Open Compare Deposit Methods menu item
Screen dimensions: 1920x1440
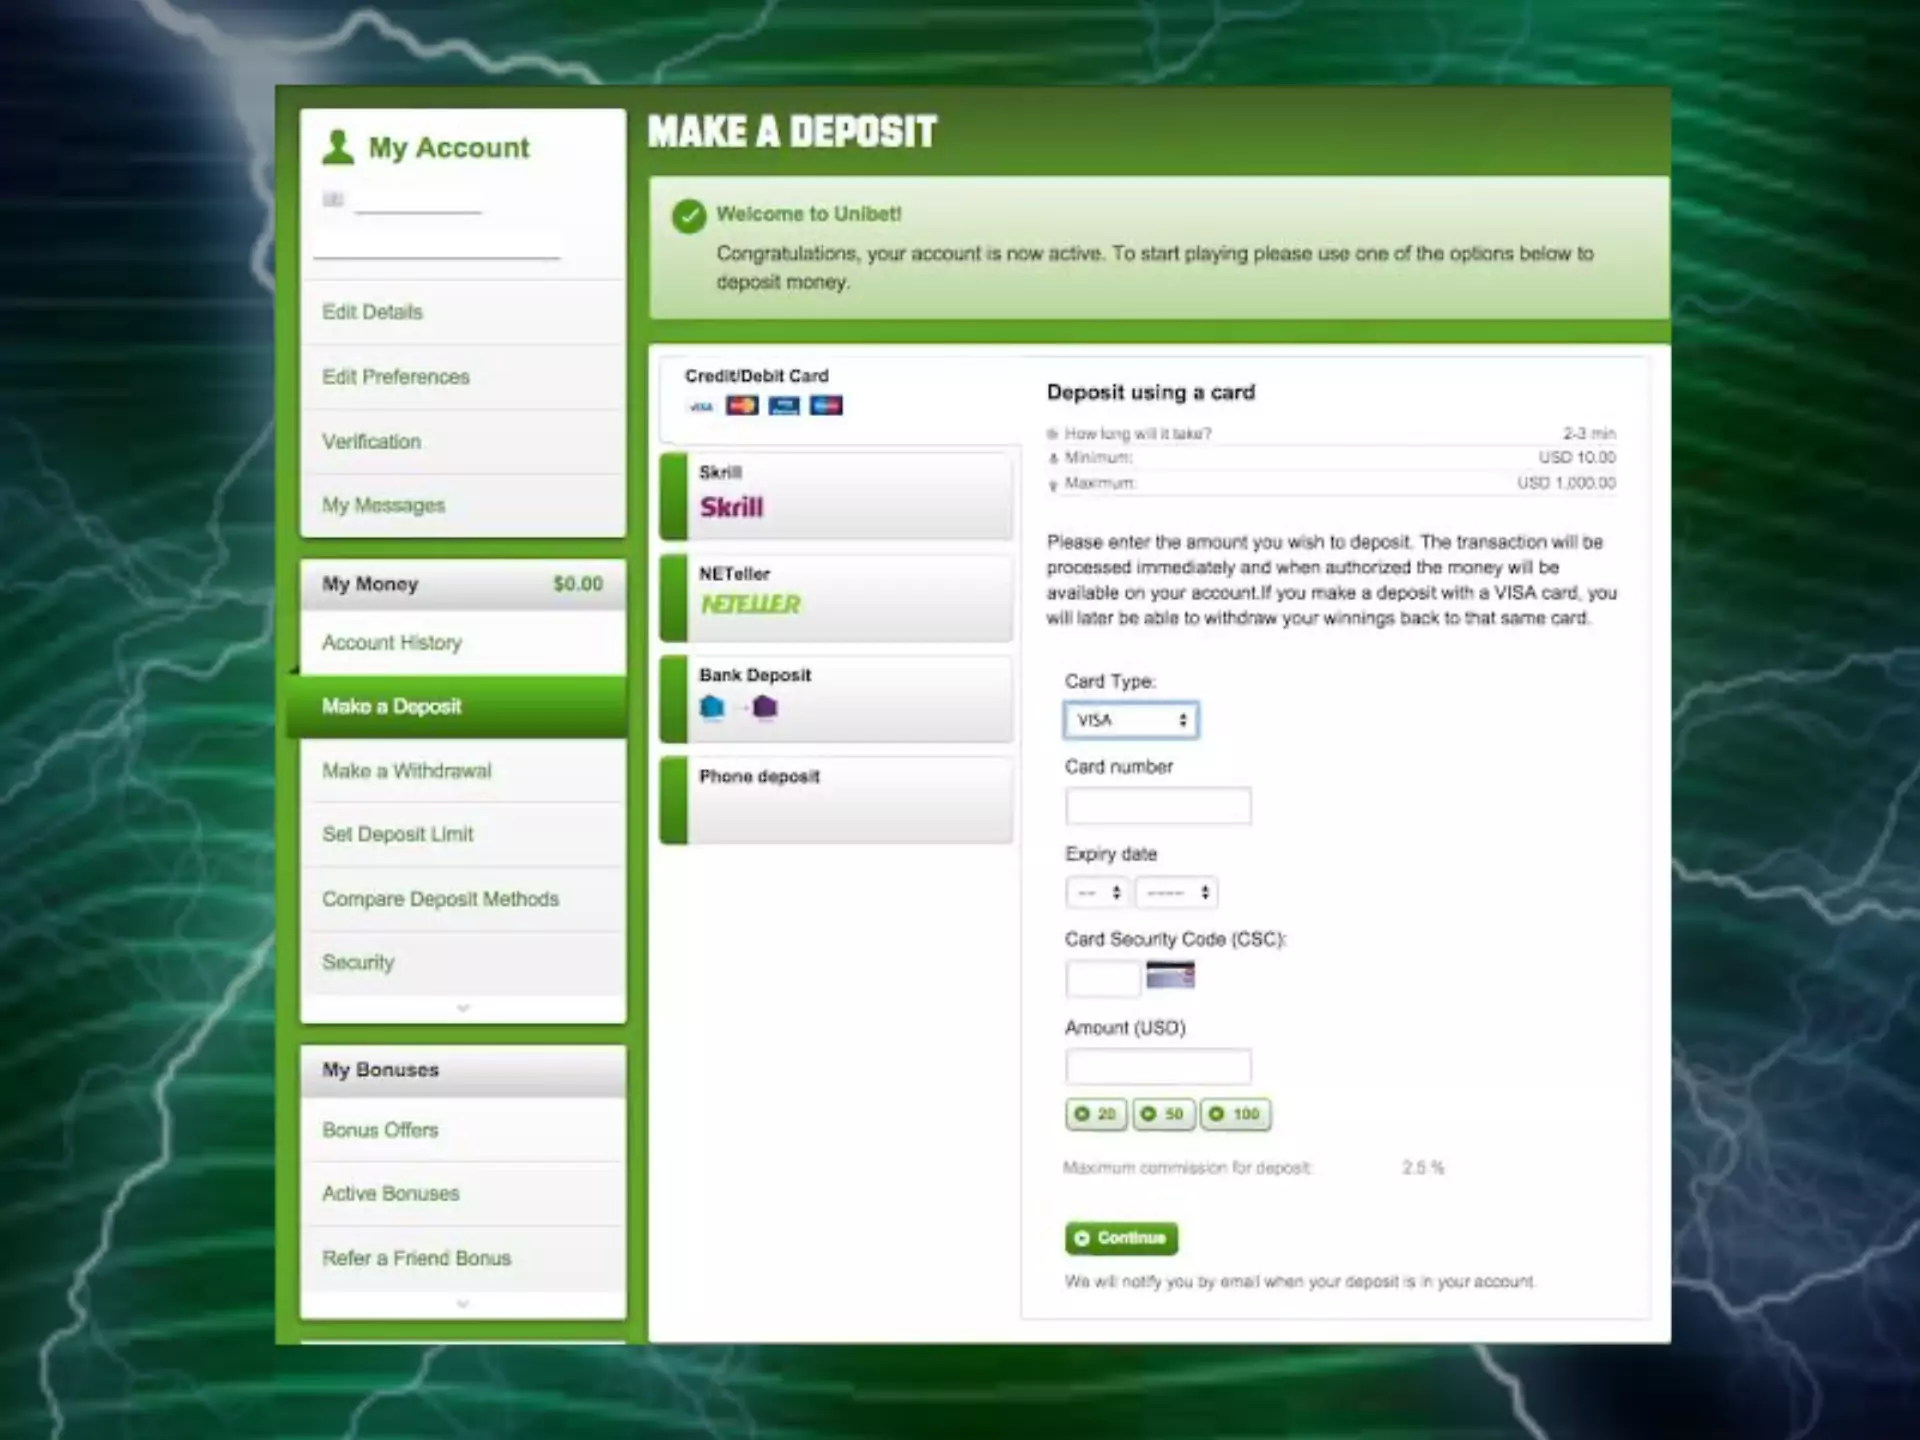(440, 897)
